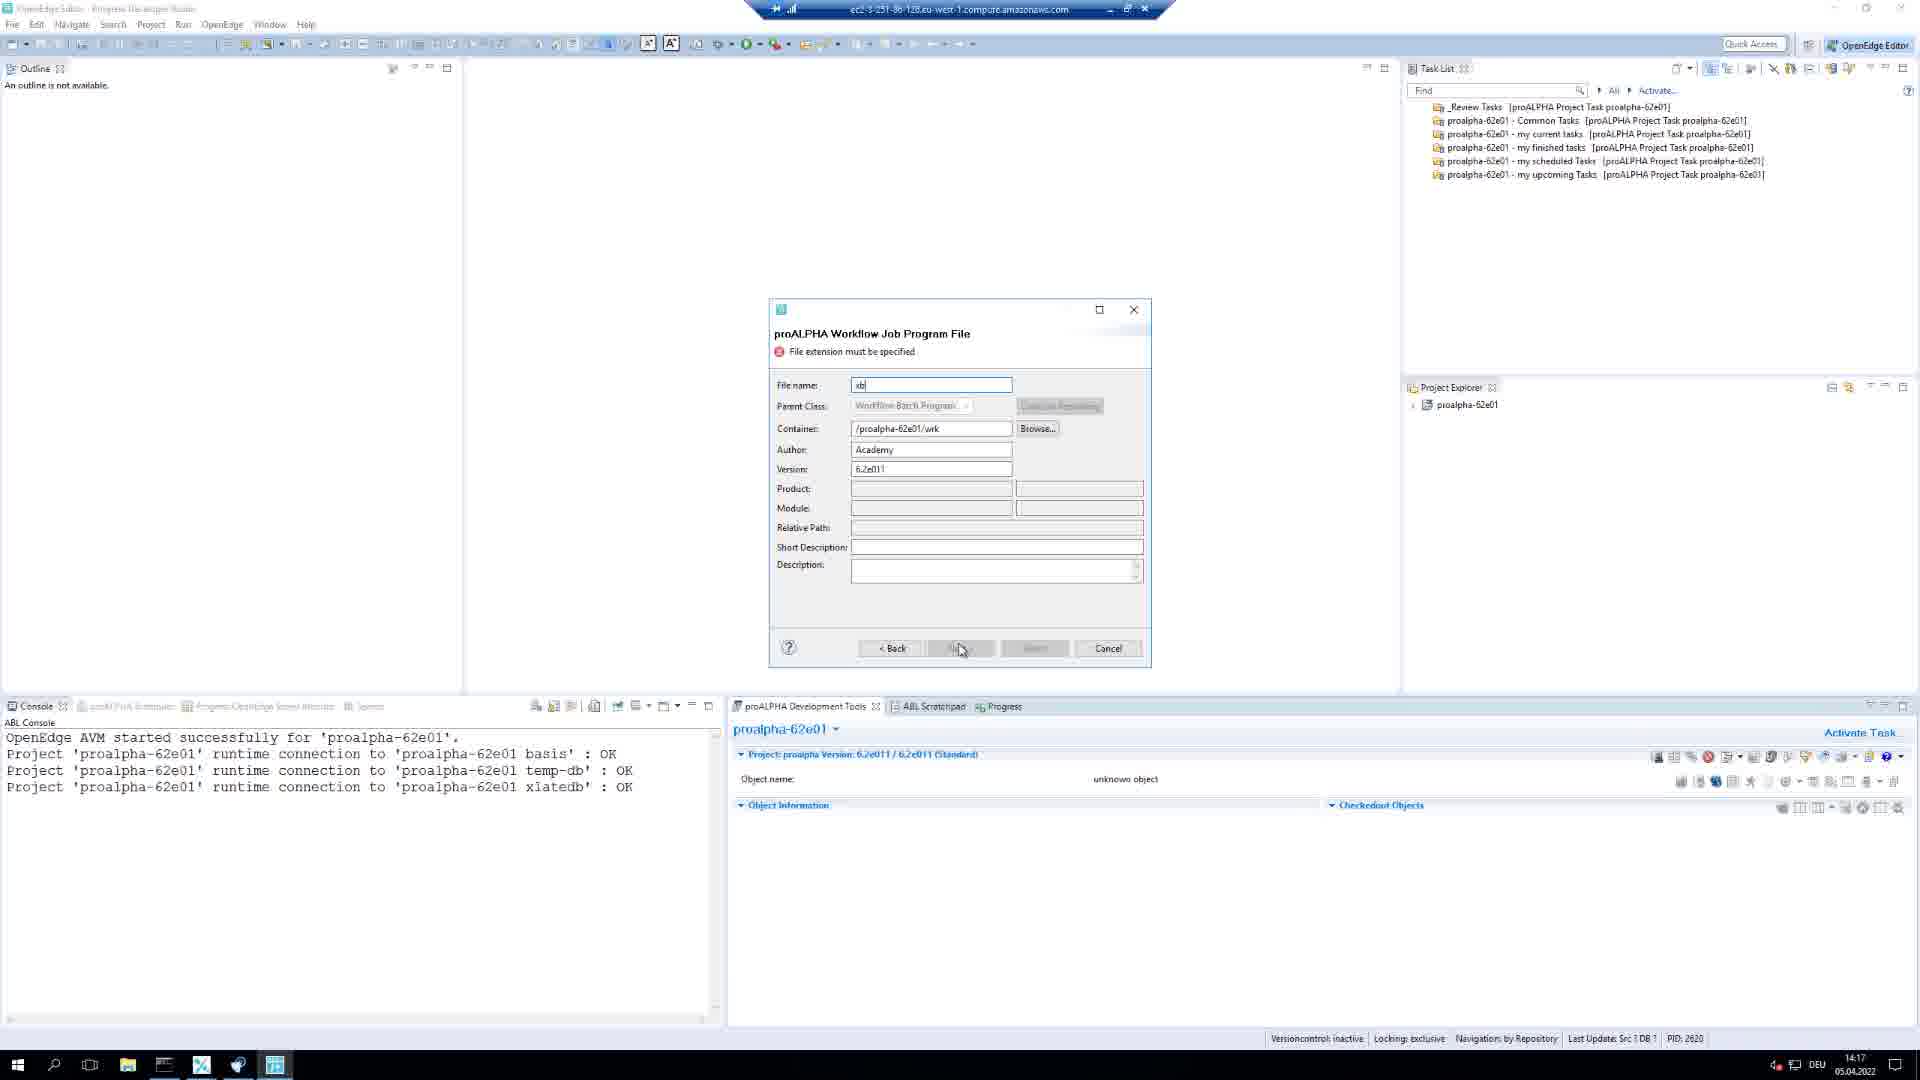Switch to the Progress tab
1920x1080 pixels.
point(998,707)
